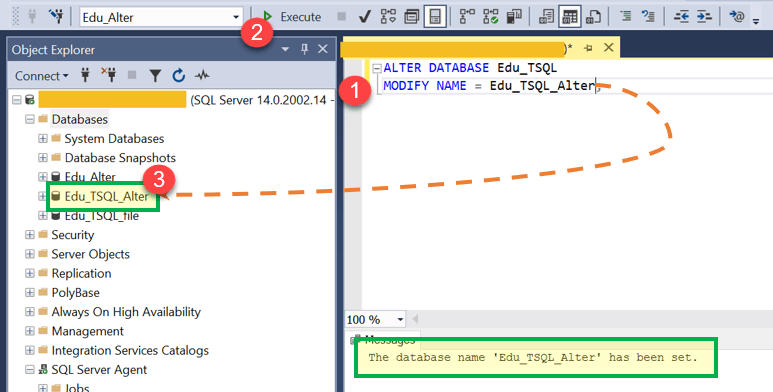Image resolution: width=773 pixels, height=392 pixels.
Task: Open the 100 % zoom dropdown
Action: (x=400, y=320)
